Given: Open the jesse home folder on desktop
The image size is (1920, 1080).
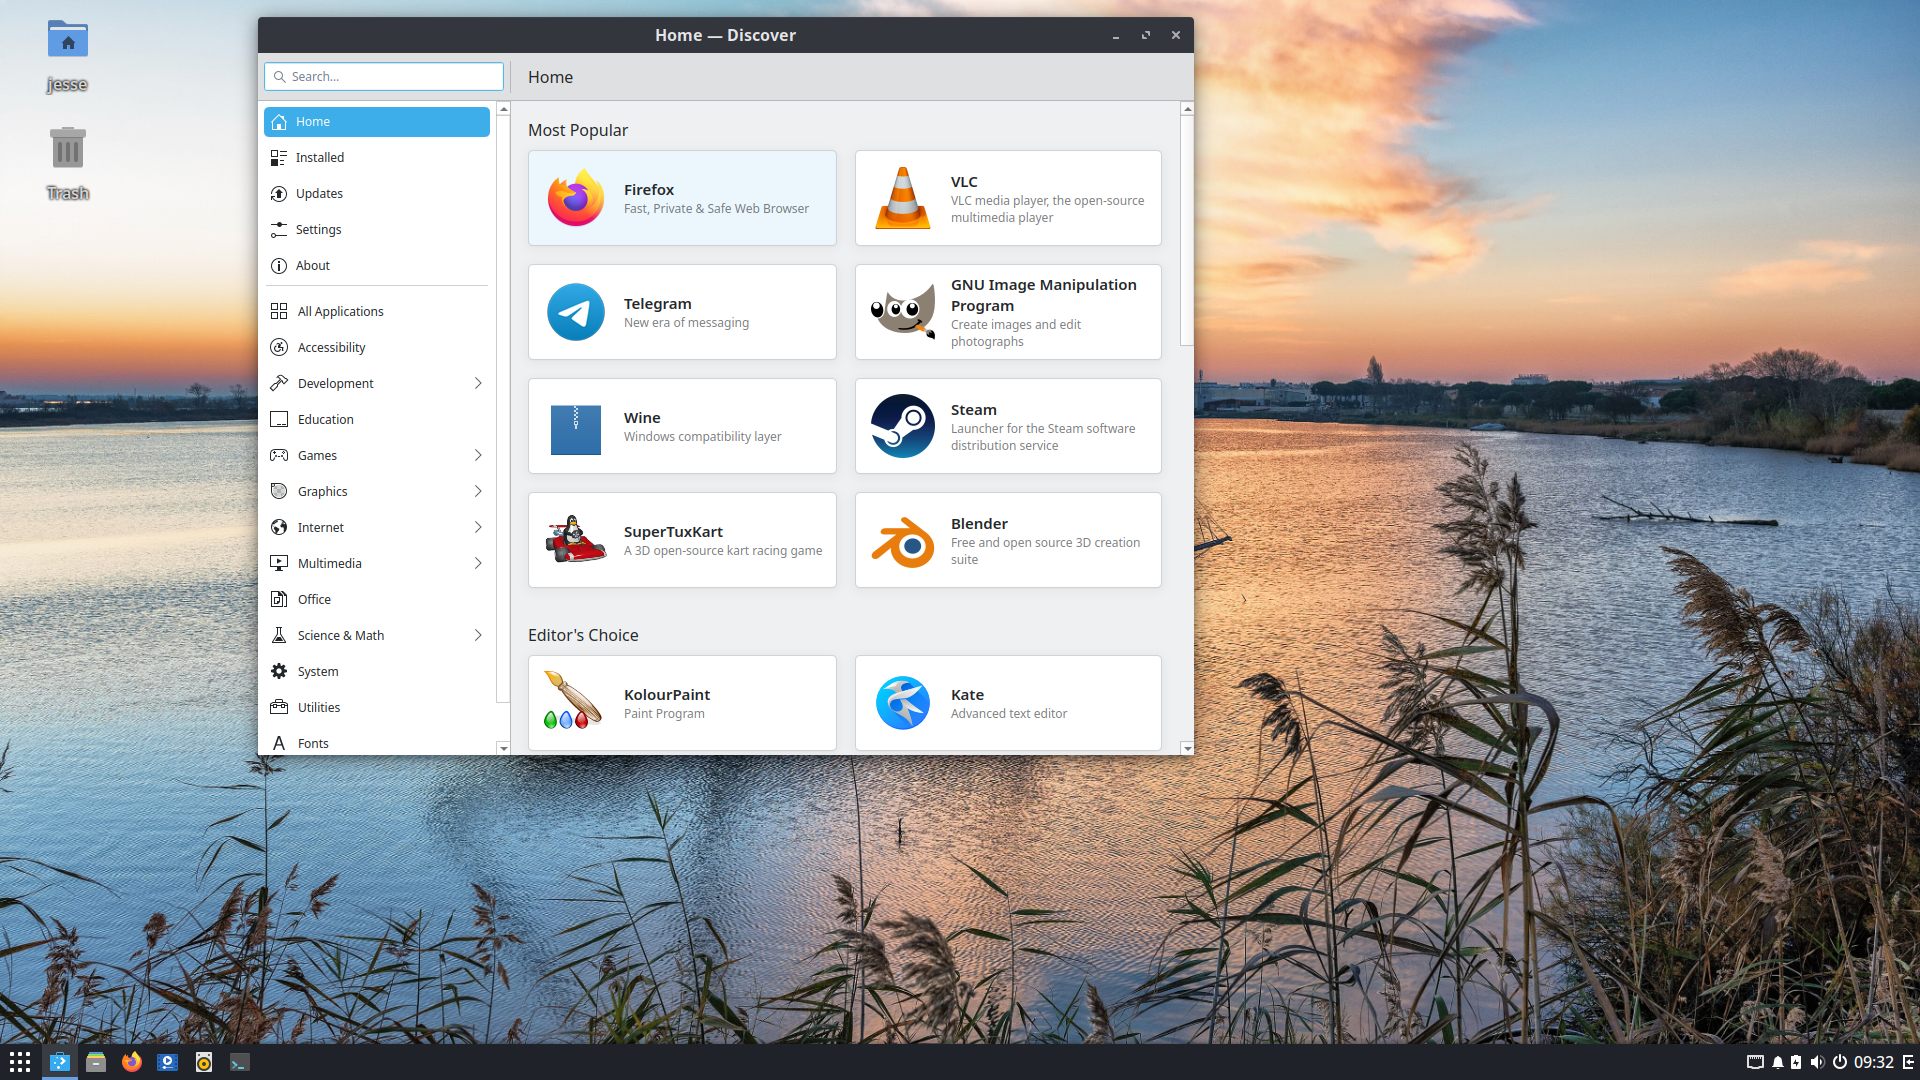Looking at the screenshot, I should [68, 57].
